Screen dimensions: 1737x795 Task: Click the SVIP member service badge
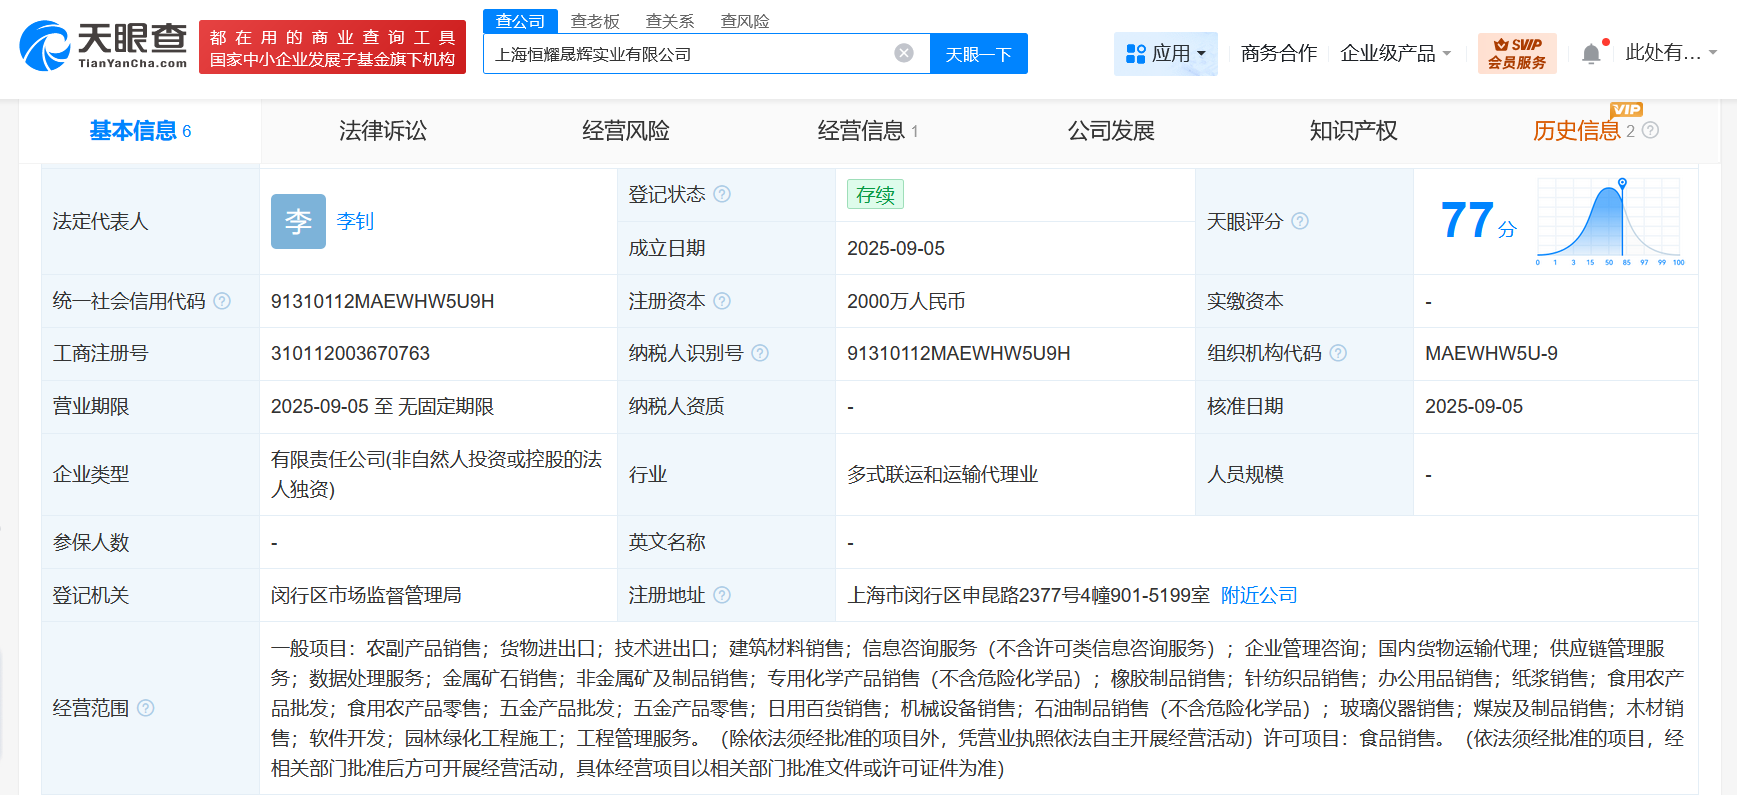coord(1516,53)
